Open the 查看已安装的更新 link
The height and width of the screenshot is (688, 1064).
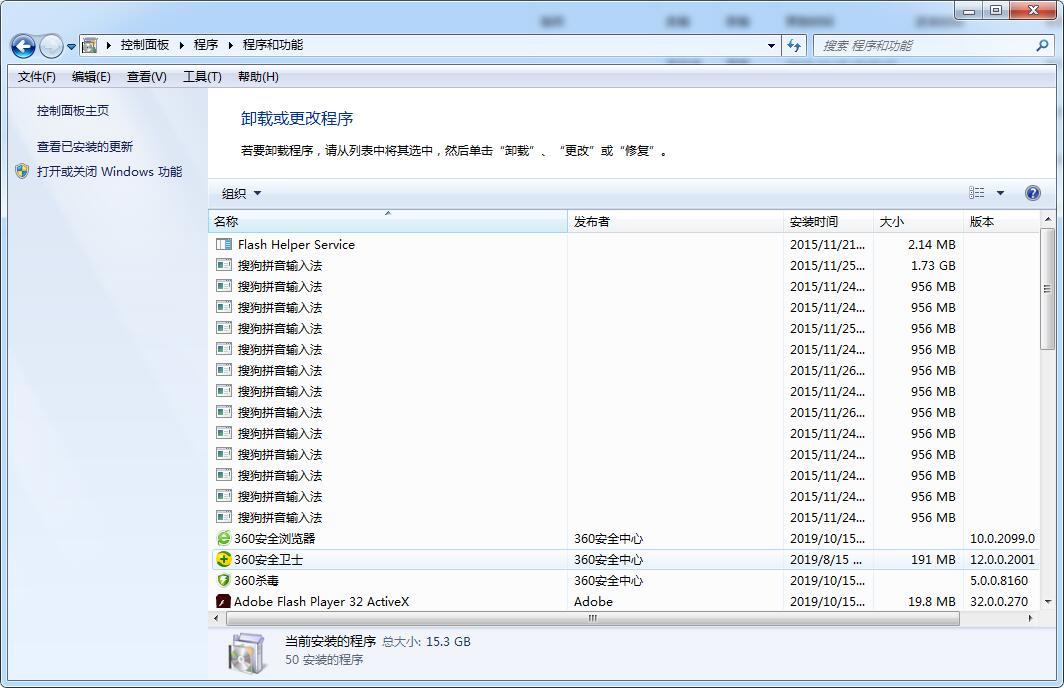(x=85, y=147)
